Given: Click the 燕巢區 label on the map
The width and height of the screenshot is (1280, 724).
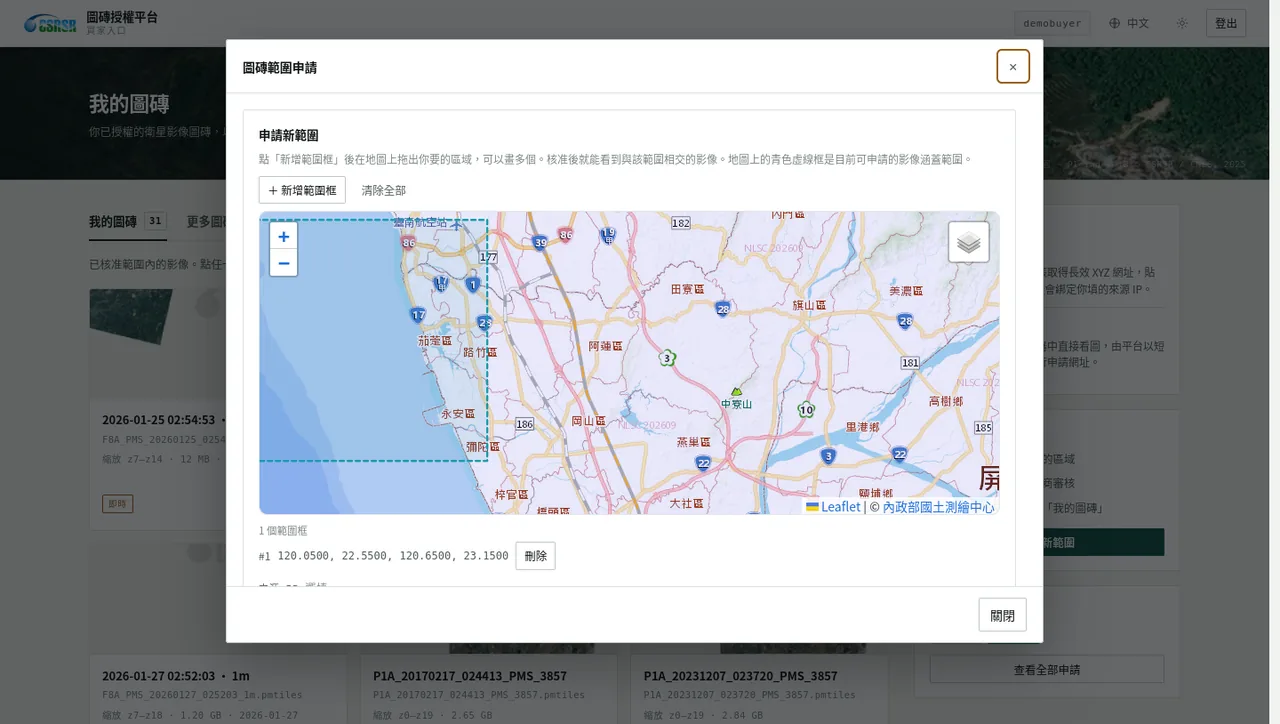Looking at the screenshot, I should pyautogui.click(x=692, y=441).
